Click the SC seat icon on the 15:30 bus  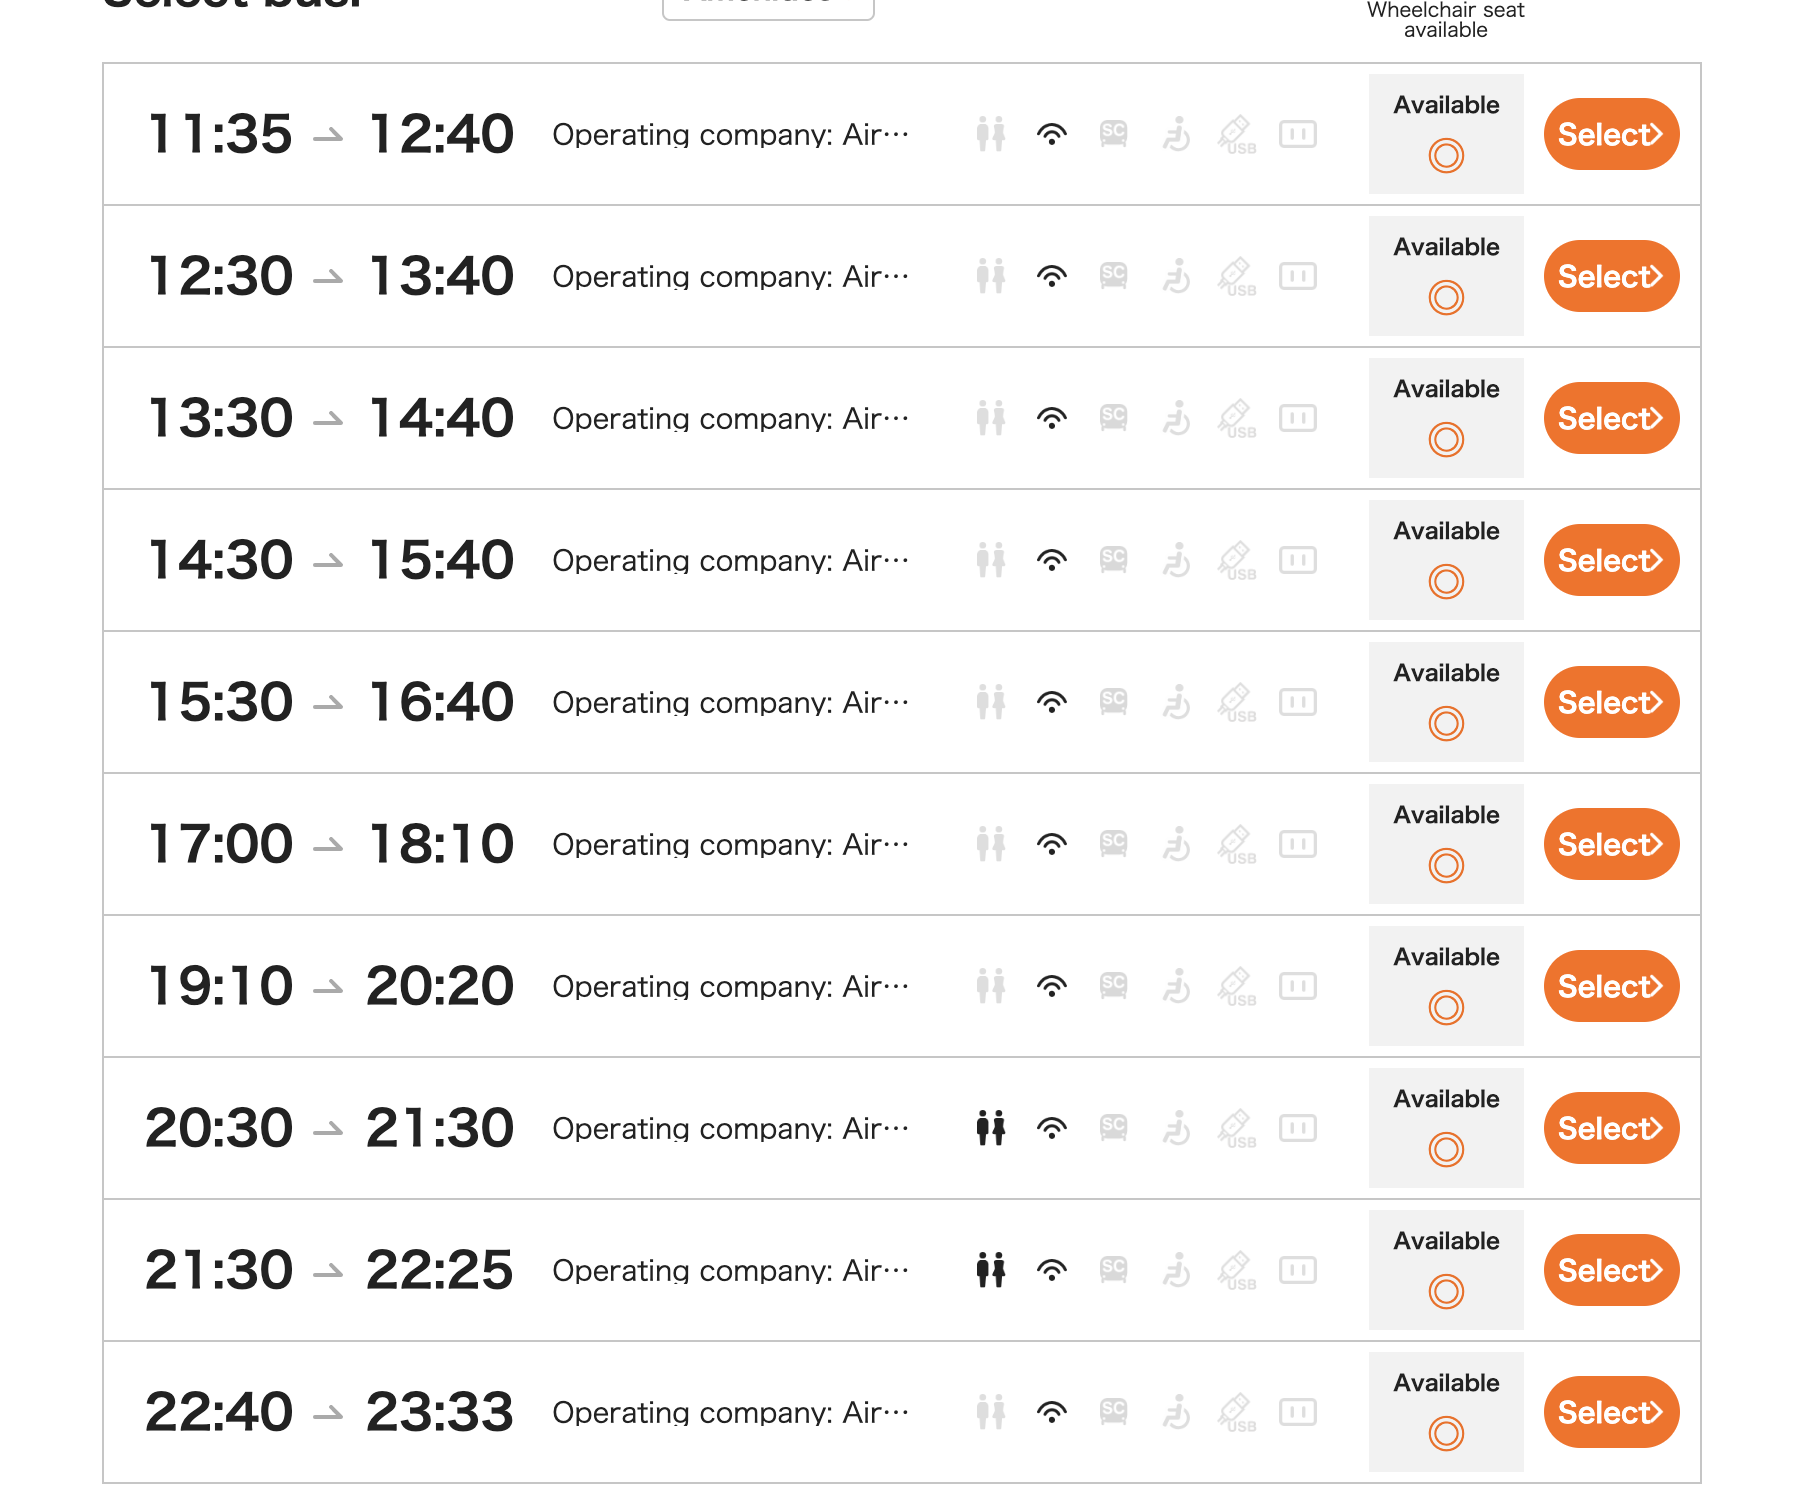click(1113, 702)
